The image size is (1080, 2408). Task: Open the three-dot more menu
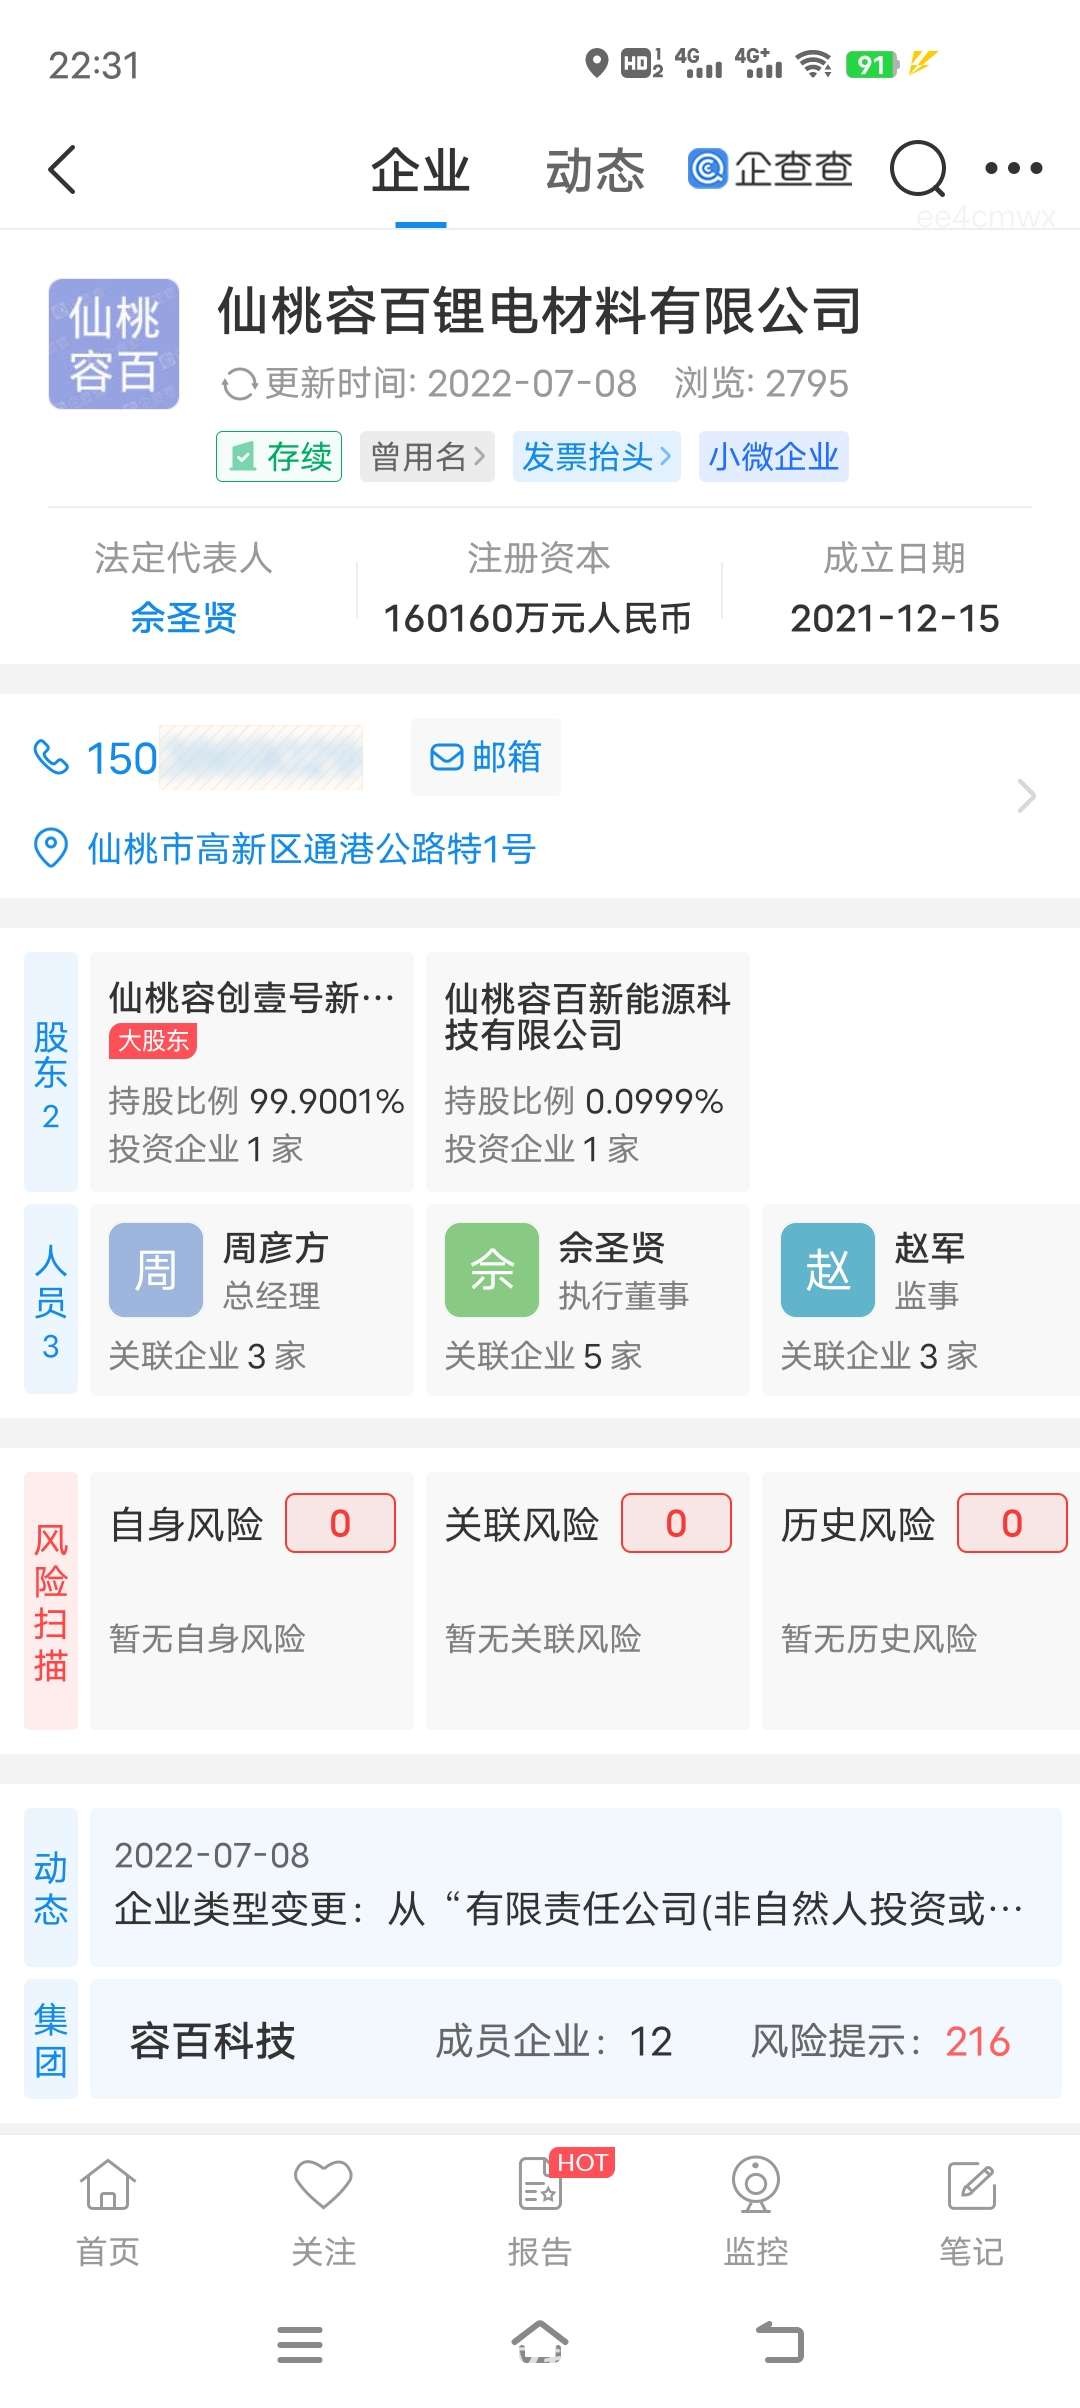1013,168
